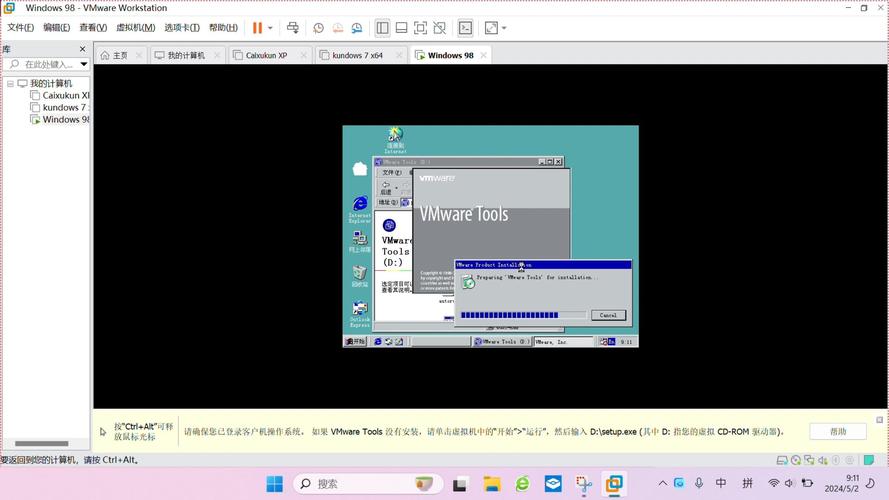Click the taskbar clock showing 9:11

pos(841,484)
